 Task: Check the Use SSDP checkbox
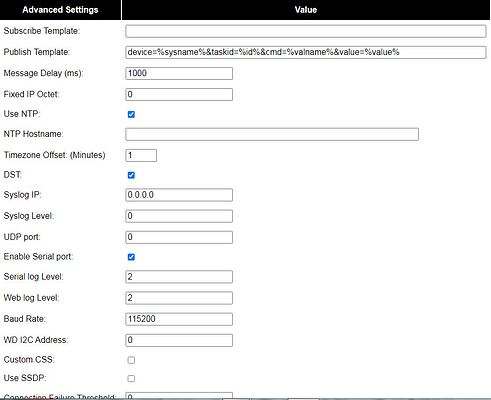tap(131, 378)
